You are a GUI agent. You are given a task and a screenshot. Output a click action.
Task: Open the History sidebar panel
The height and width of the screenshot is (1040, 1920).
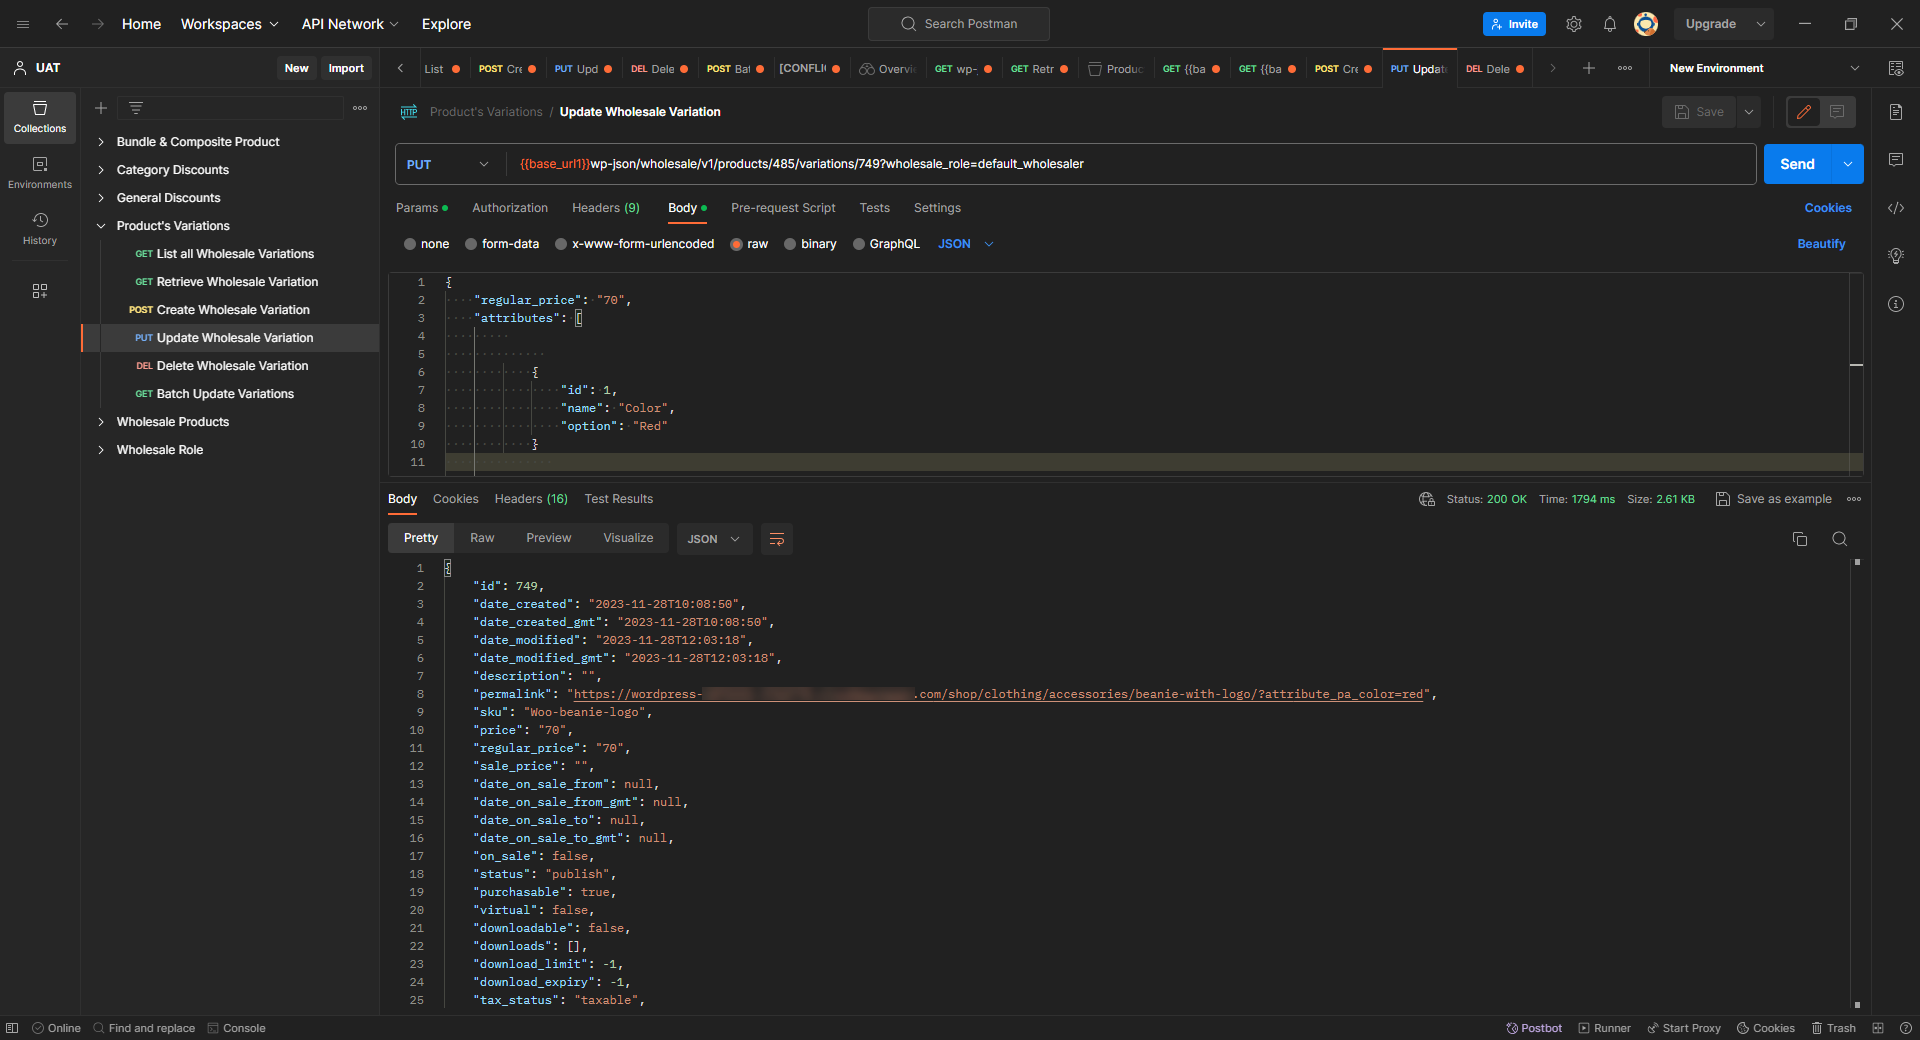(40, 229)
